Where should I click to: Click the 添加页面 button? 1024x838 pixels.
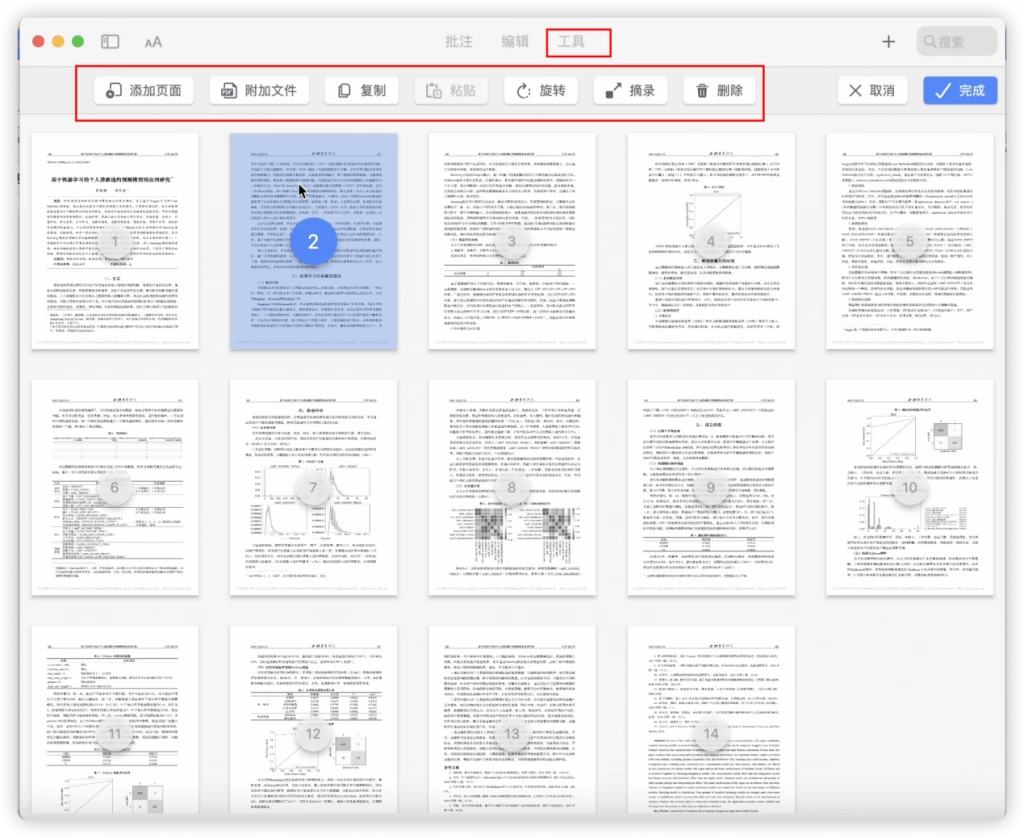tap(144, 91)
